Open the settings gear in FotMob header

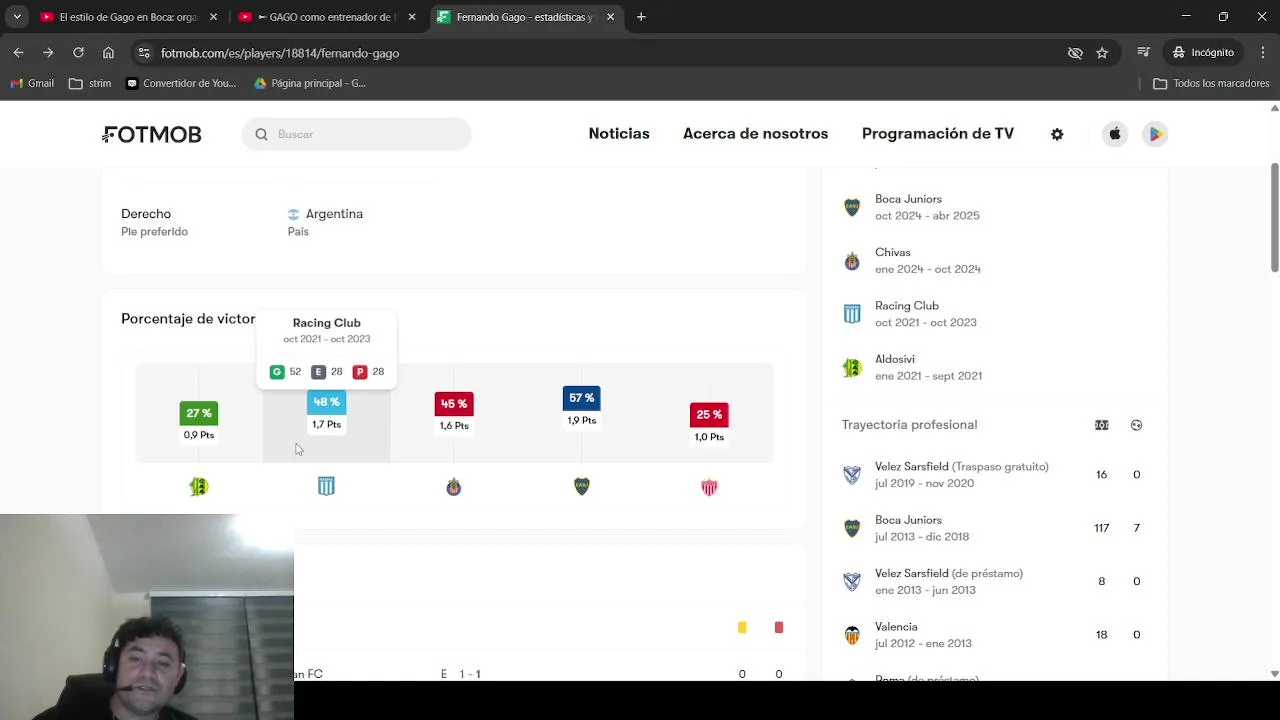pyautogui.click(x=1057, y=134)
